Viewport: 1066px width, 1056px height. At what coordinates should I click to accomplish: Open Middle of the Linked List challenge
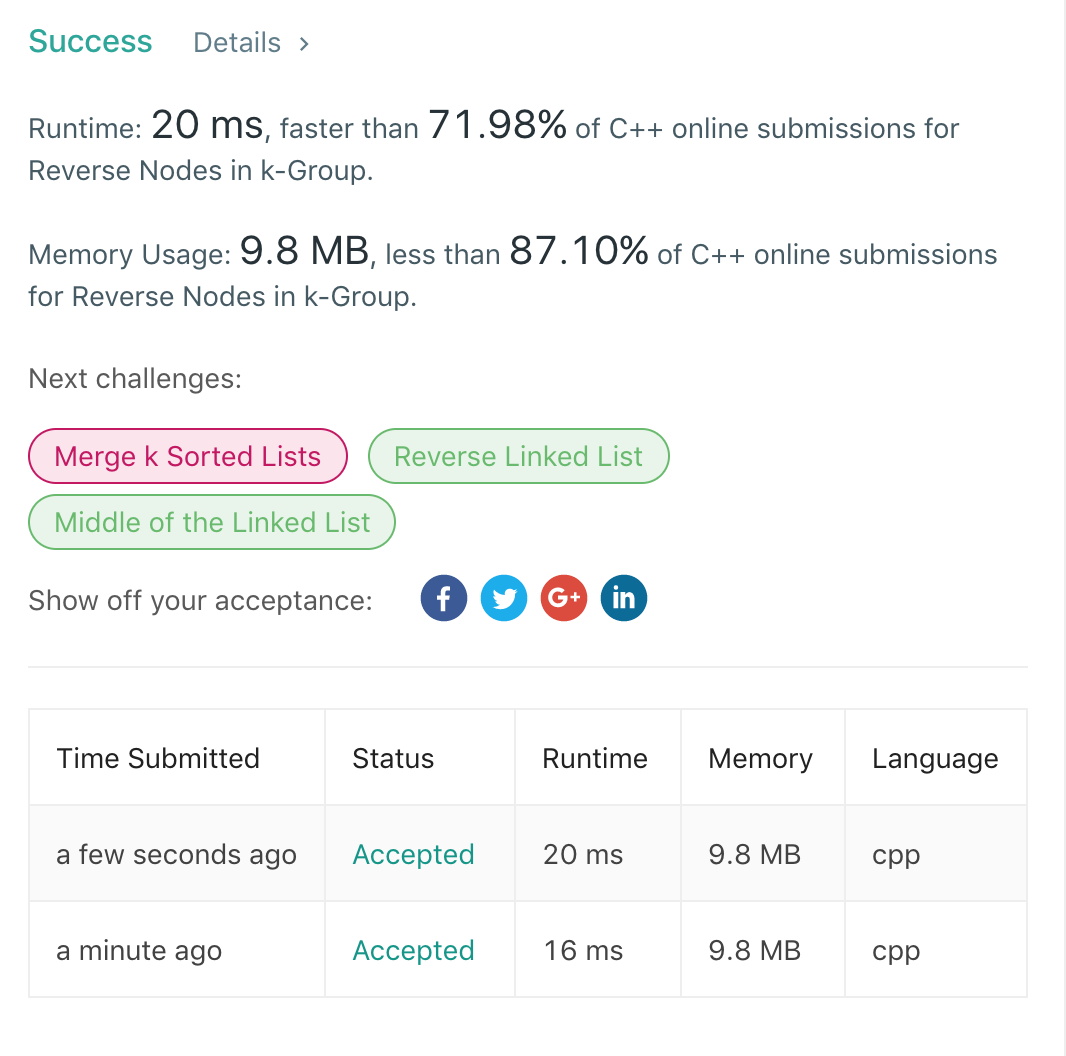click(x=212, y=522)
